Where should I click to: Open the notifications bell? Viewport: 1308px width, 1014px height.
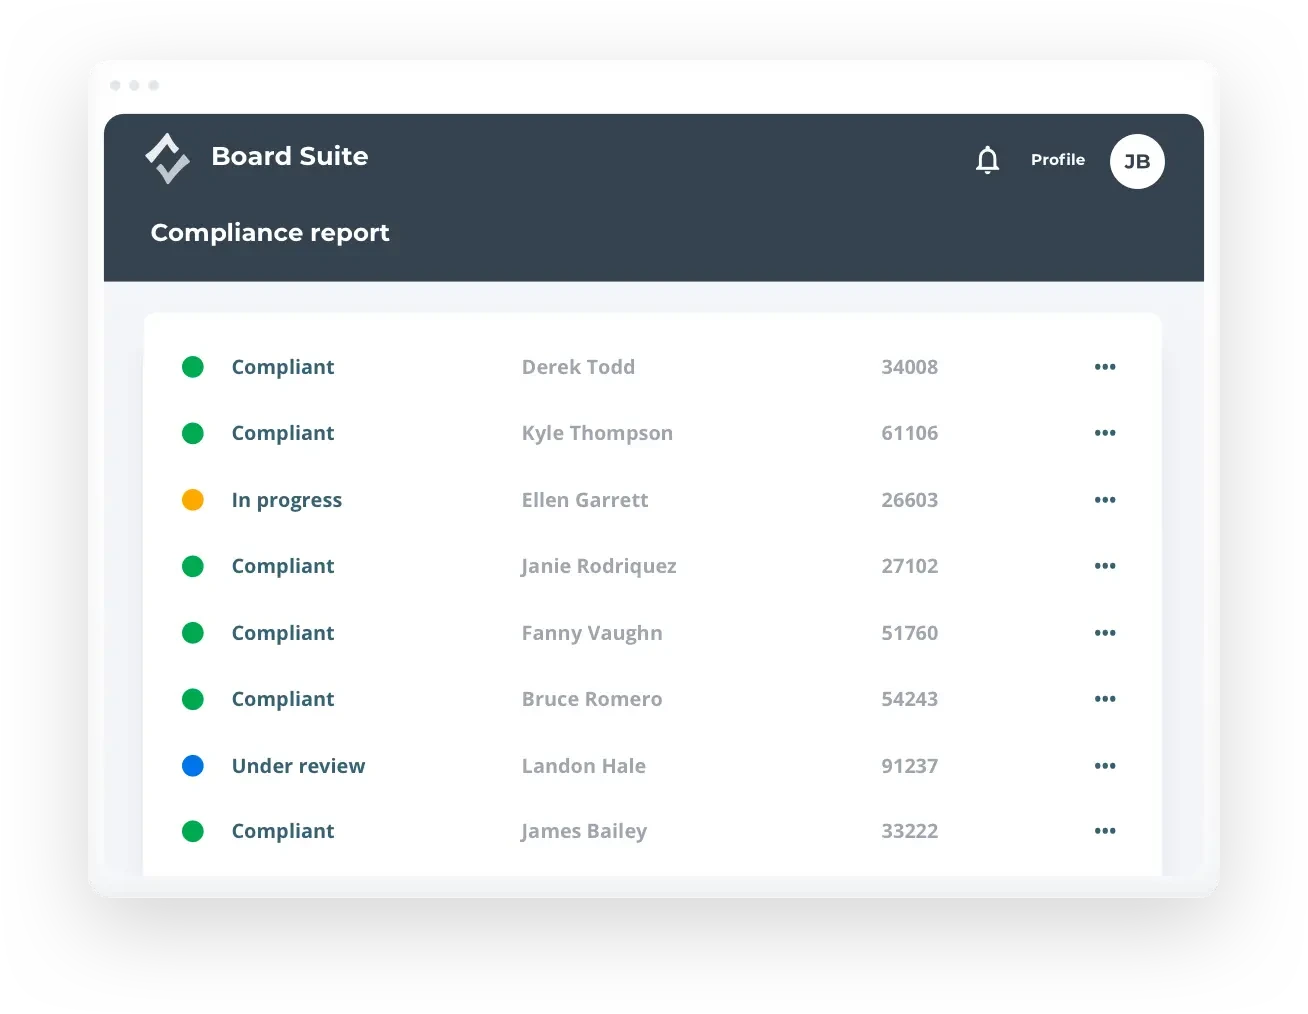[x=988, y=160]
